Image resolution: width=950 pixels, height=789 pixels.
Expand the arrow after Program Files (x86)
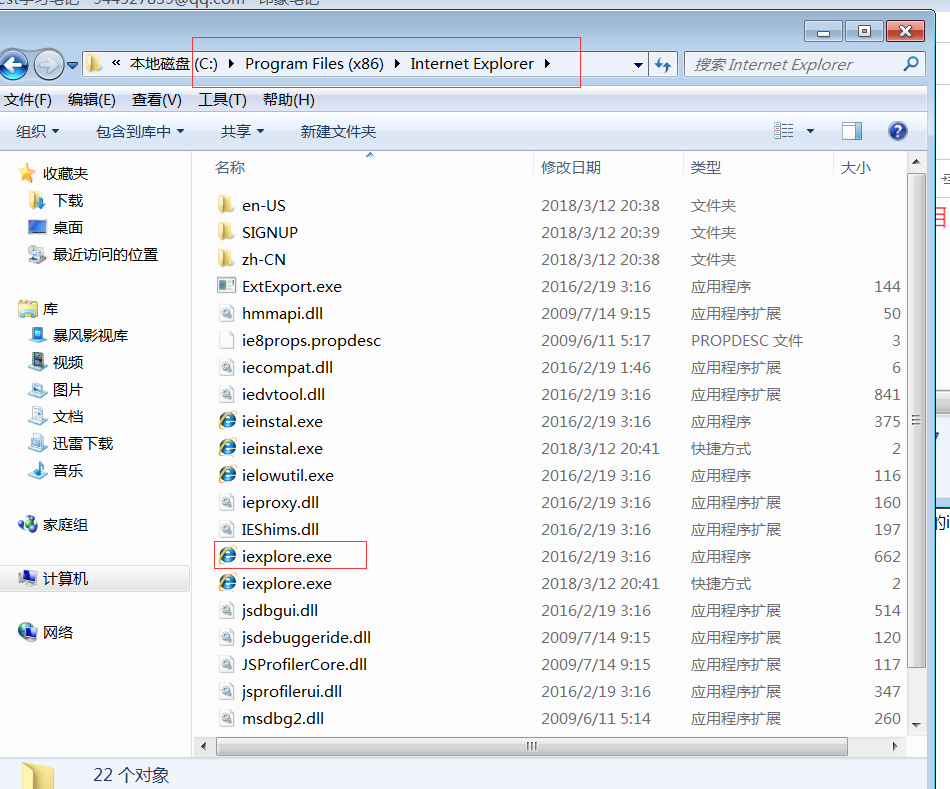[397, 64]
